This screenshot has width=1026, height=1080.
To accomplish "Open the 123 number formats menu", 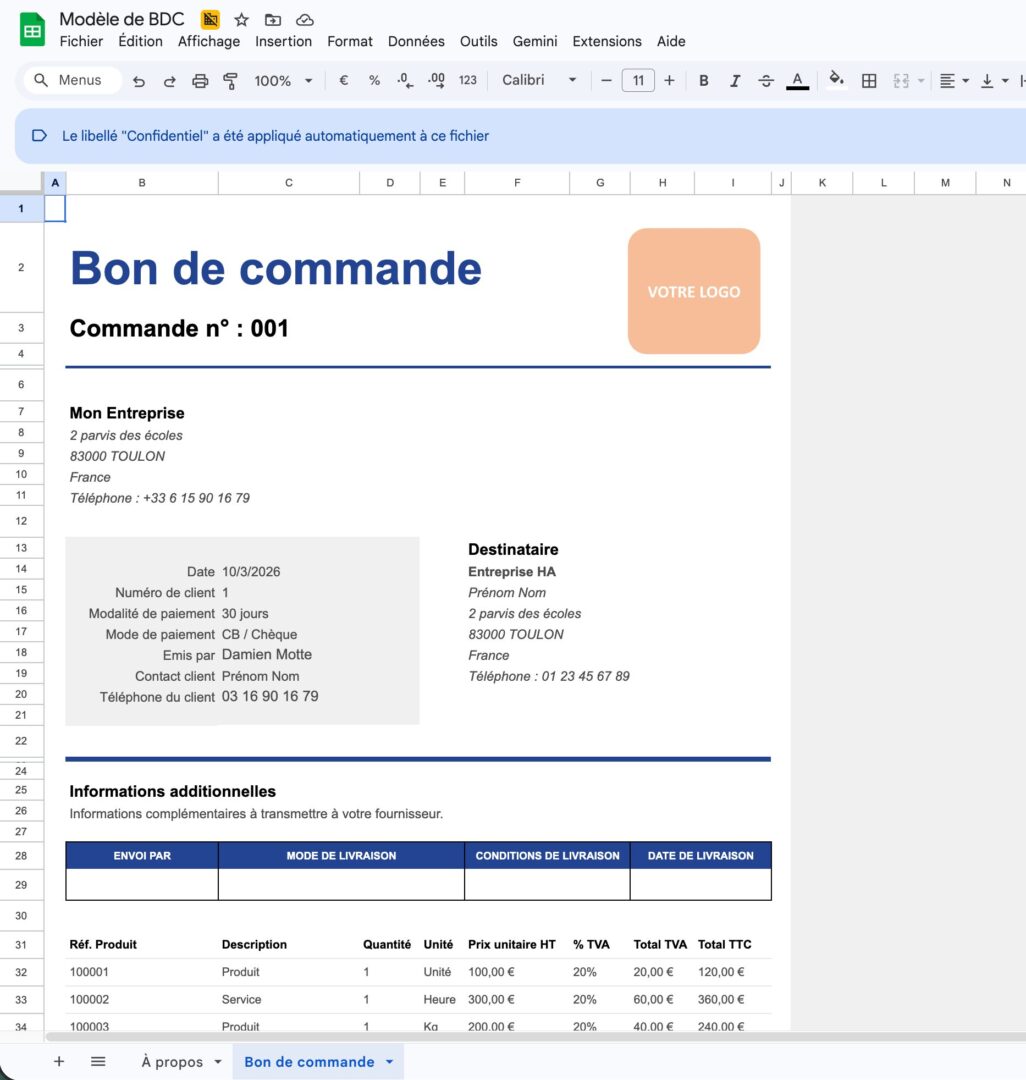I will pyautogui.click(x=468, y=80).
